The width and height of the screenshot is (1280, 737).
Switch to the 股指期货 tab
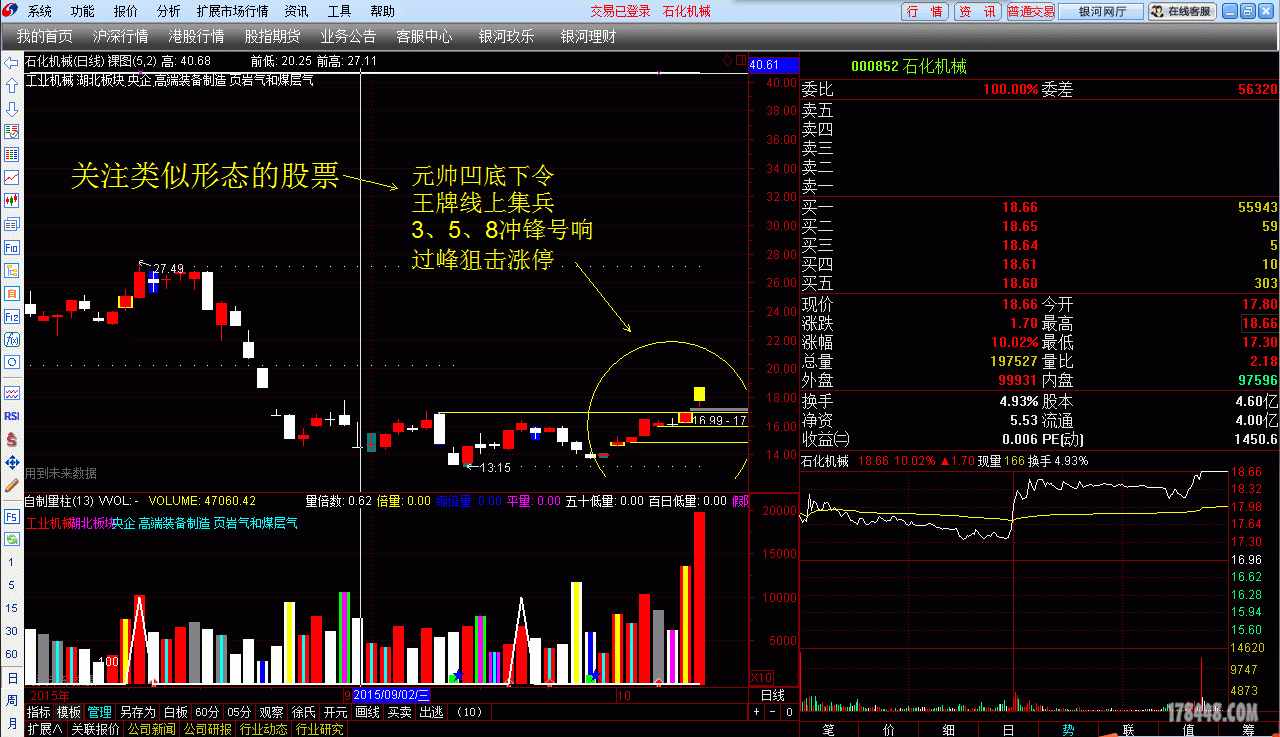point(272,36)
